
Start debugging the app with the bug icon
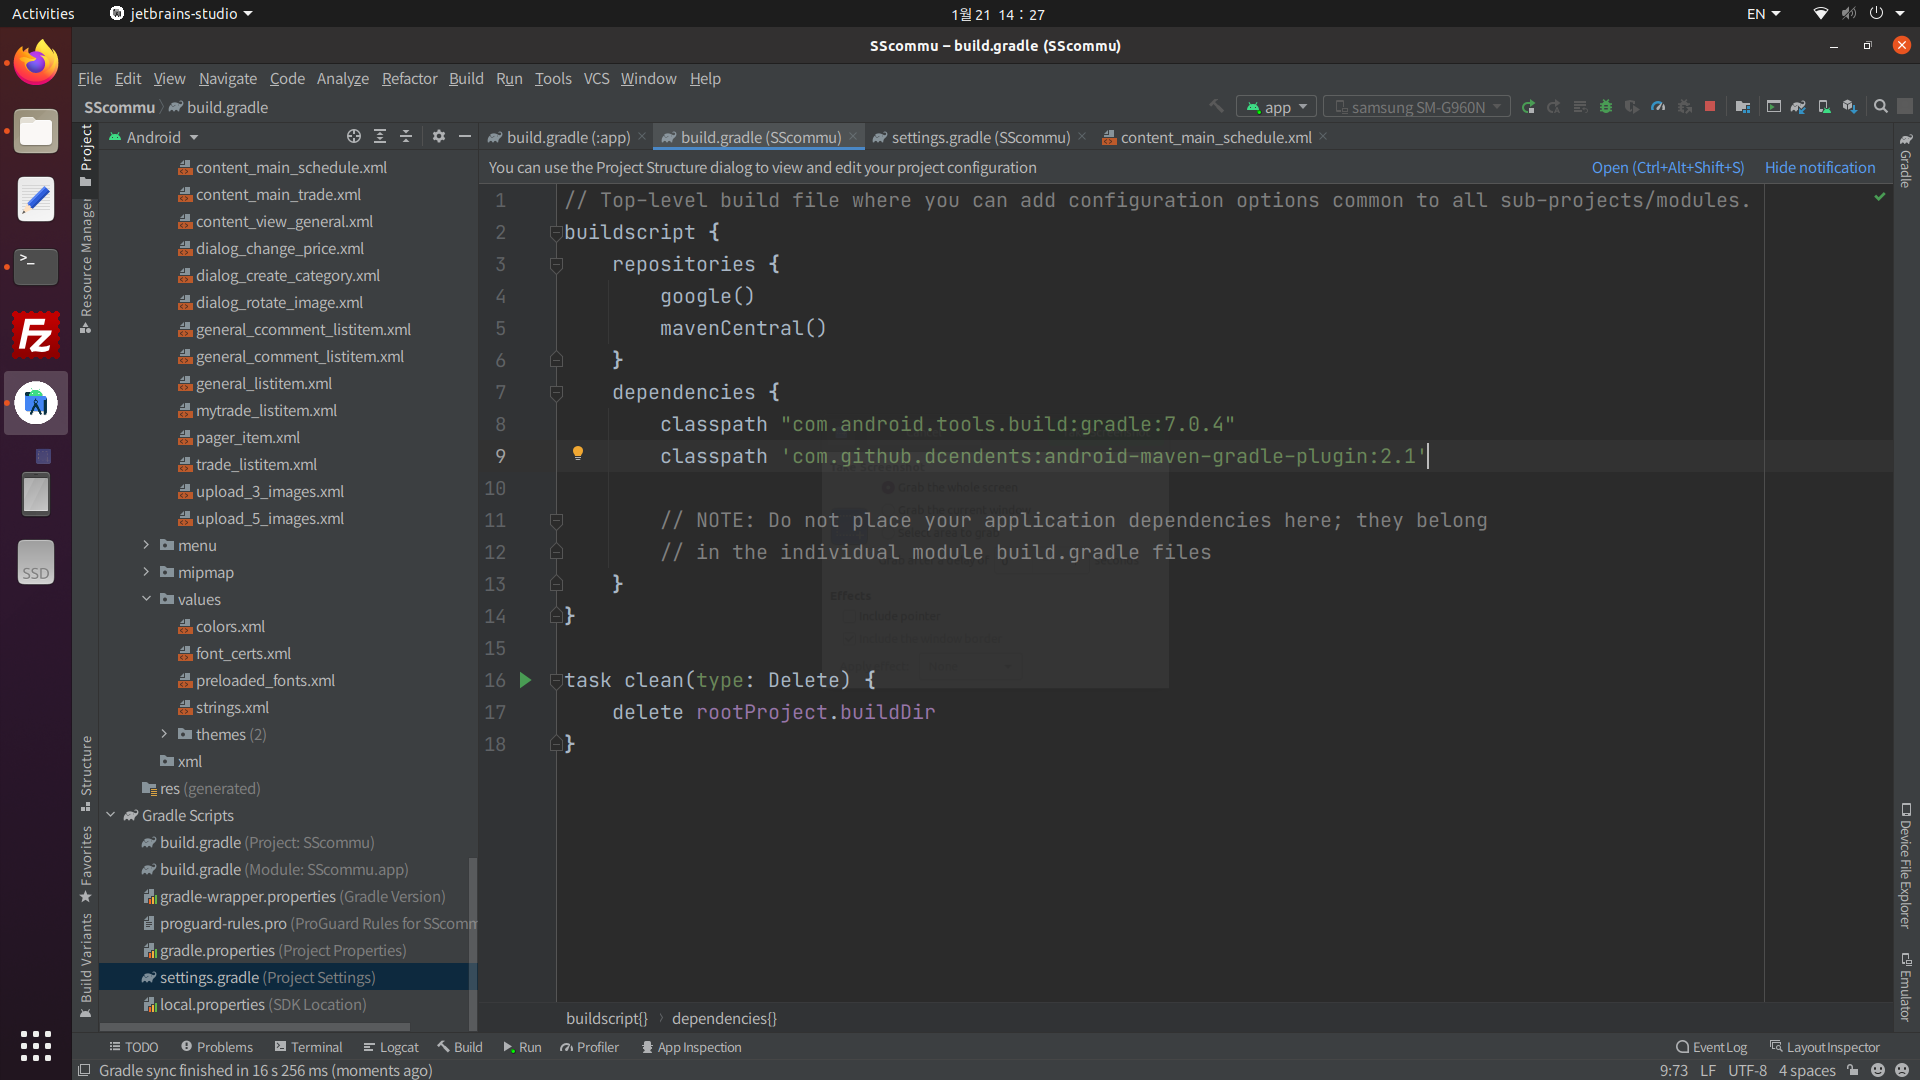1606,107
